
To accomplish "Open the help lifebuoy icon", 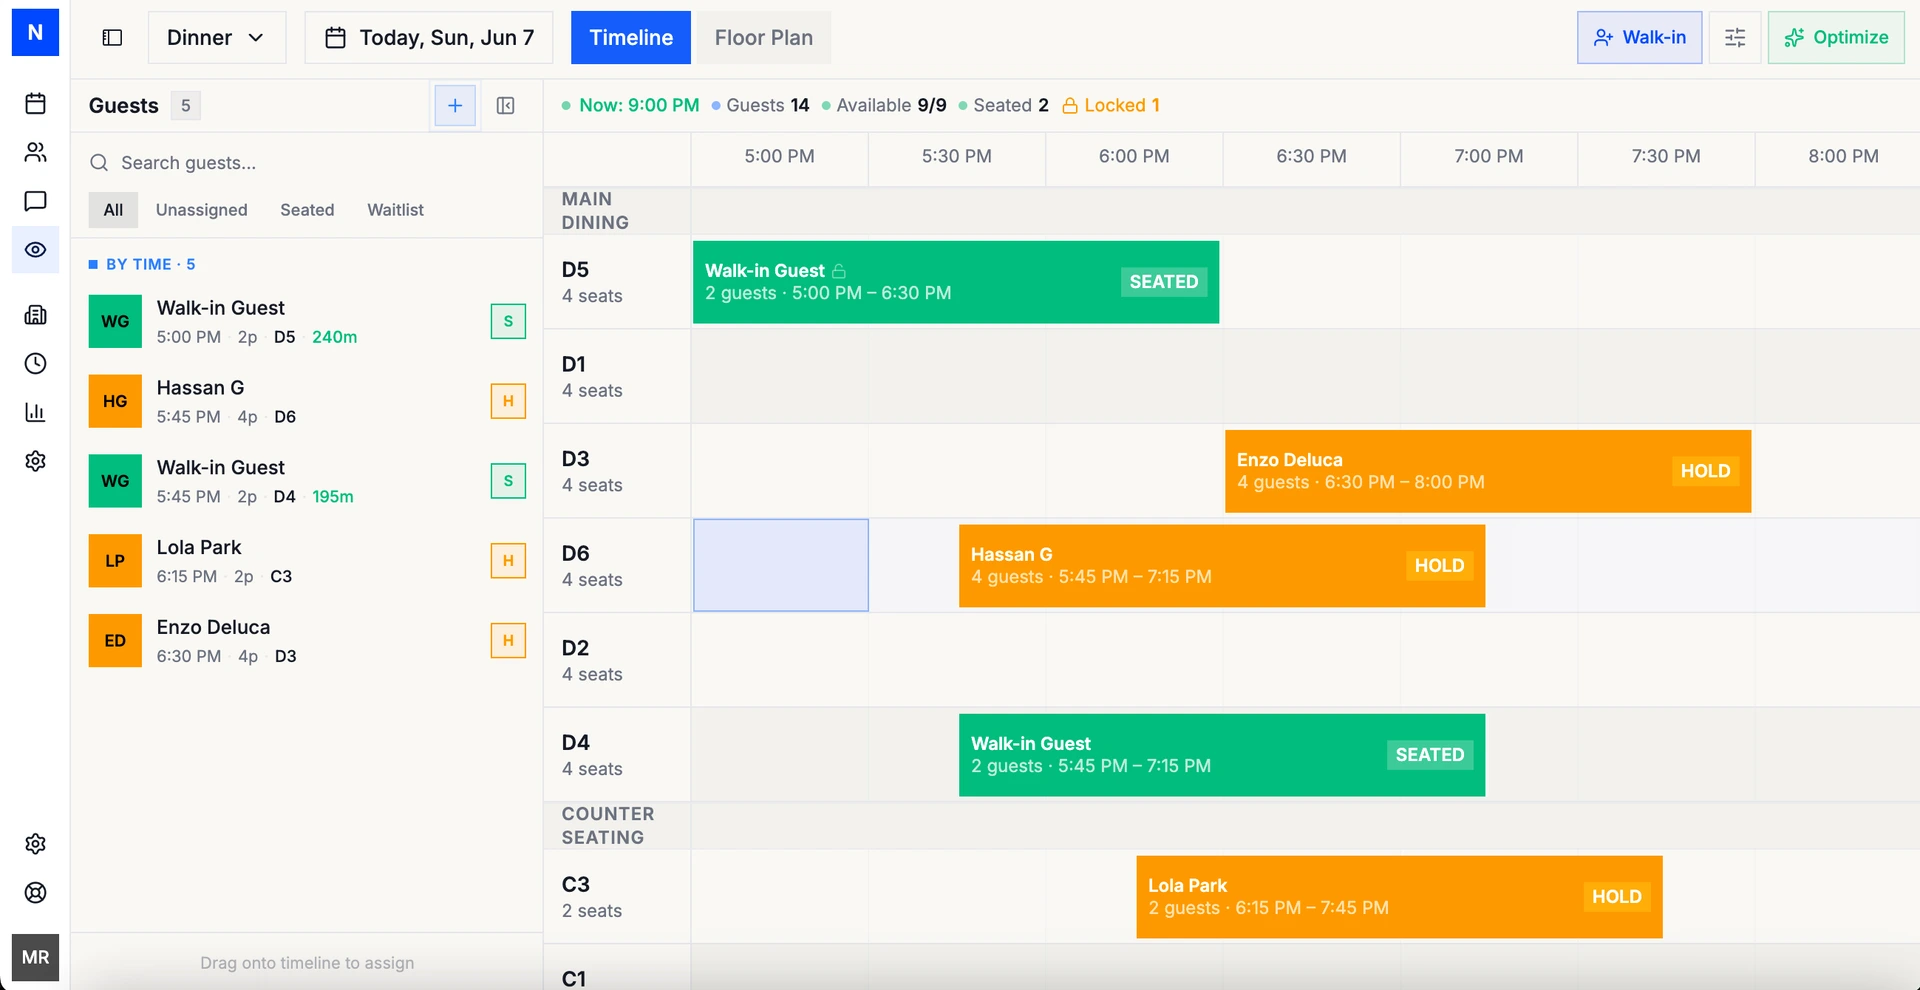I will pyautogui.click(x=35, y=893).
